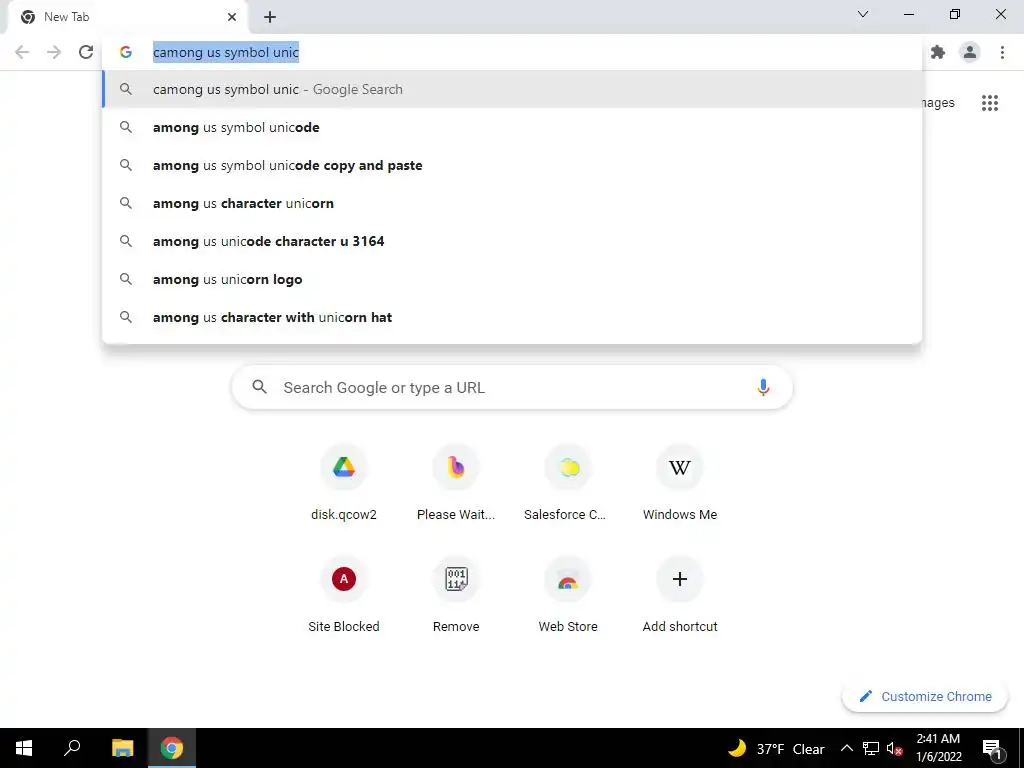Open the muted volume tray icon
This screenshot has height=768, width=1024.
(x=895, y=748)
